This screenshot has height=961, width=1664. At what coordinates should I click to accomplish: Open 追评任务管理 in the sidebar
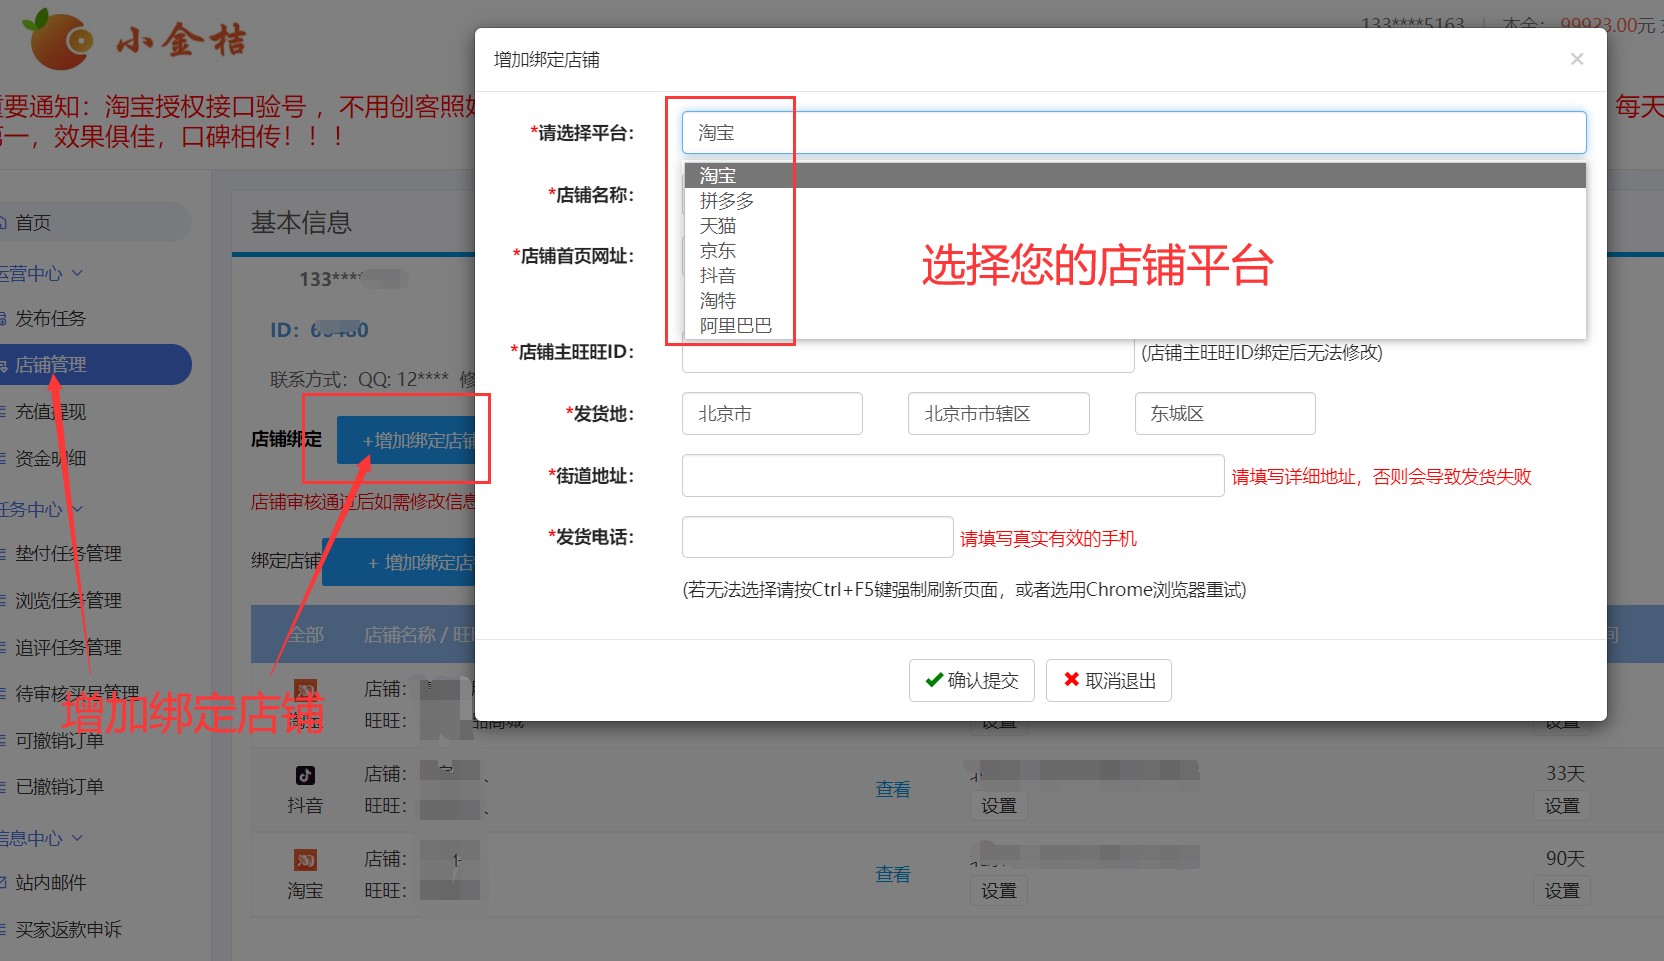[68, 647]
